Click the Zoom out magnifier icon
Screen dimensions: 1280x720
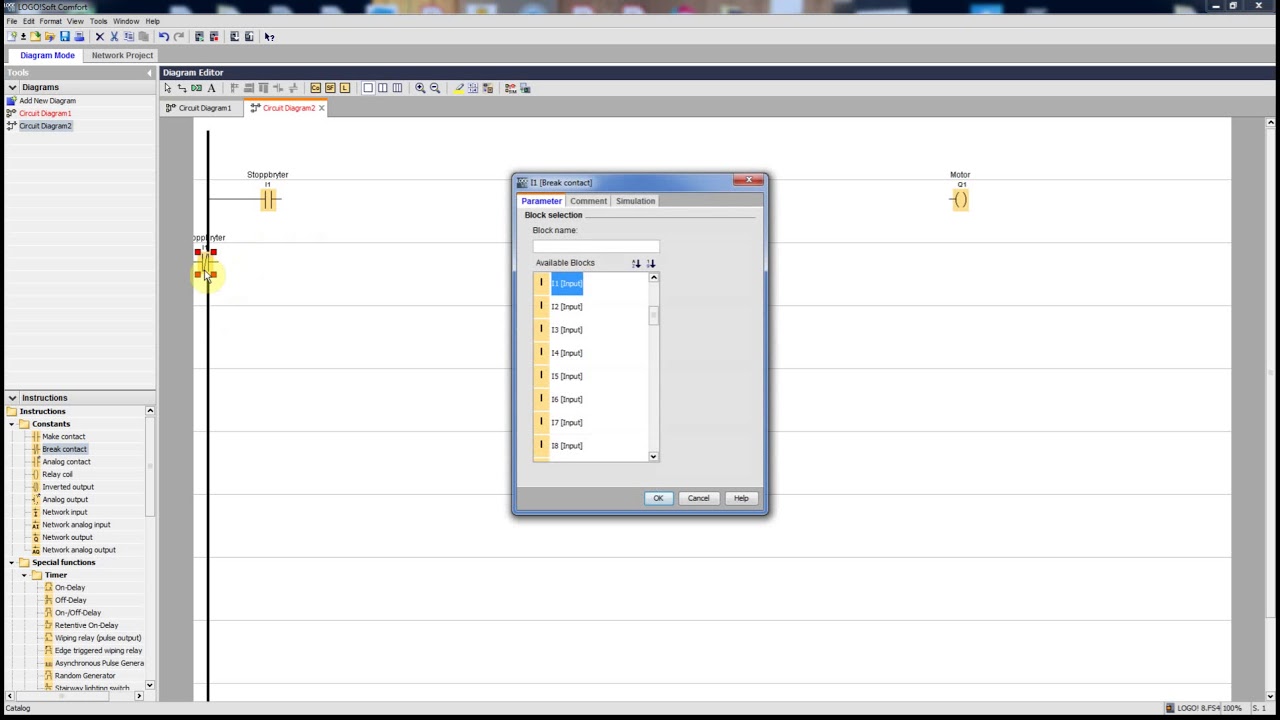click(x=435, y=88)
